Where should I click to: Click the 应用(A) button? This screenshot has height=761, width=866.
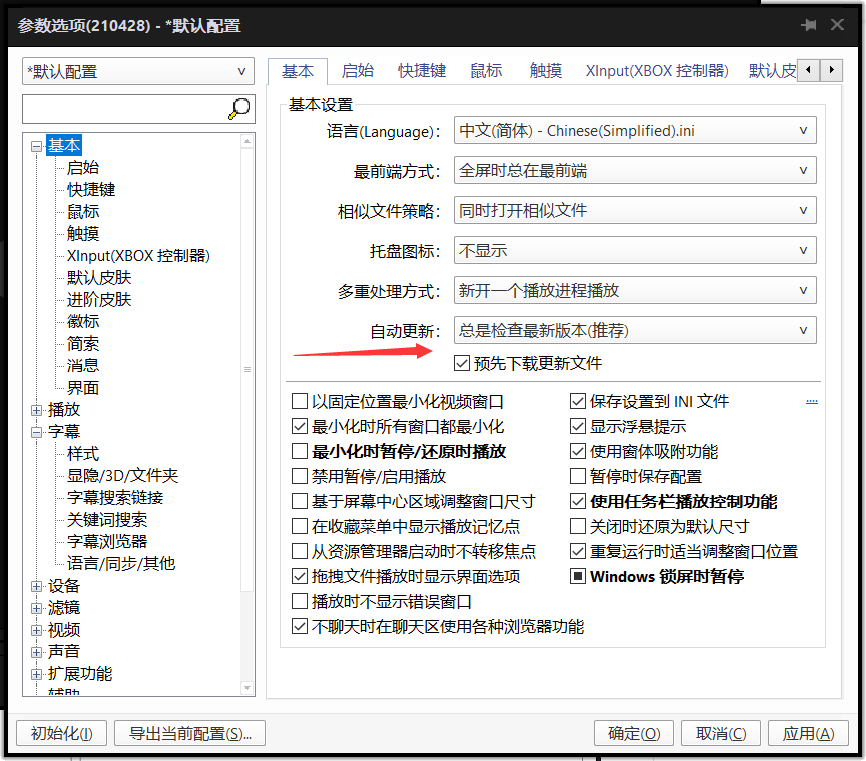click(808, 734)
